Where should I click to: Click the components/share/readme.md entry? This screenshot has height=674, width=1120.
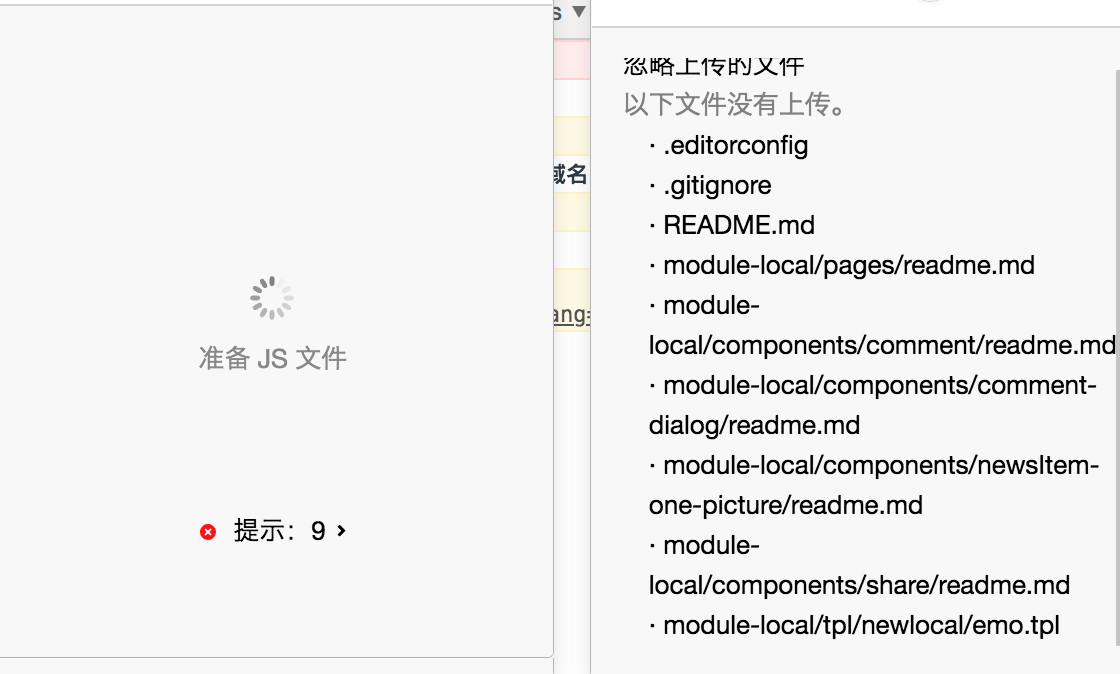[859, 585]
